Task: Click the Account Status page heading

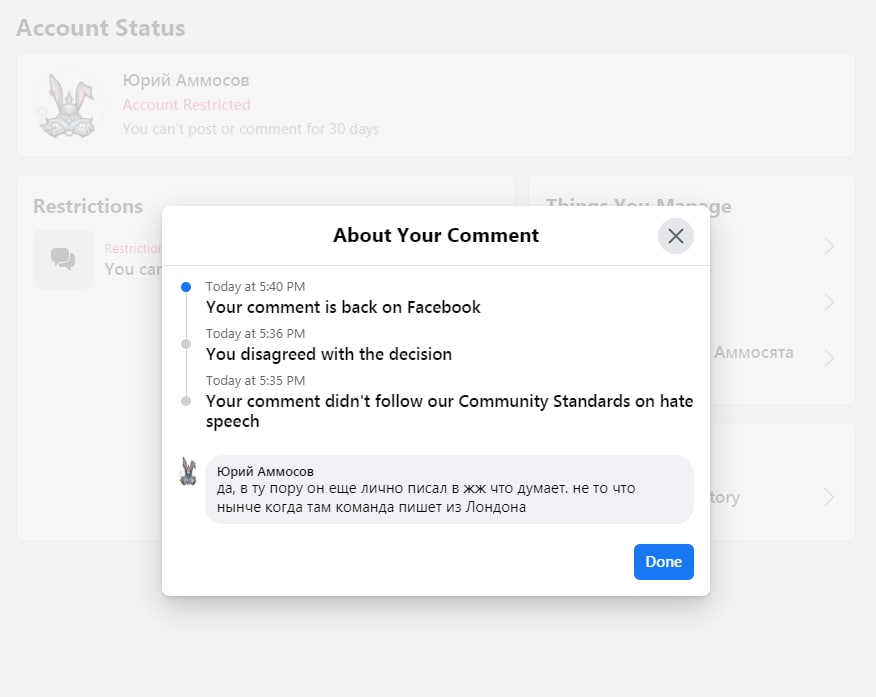Action: tap(101, 28)
